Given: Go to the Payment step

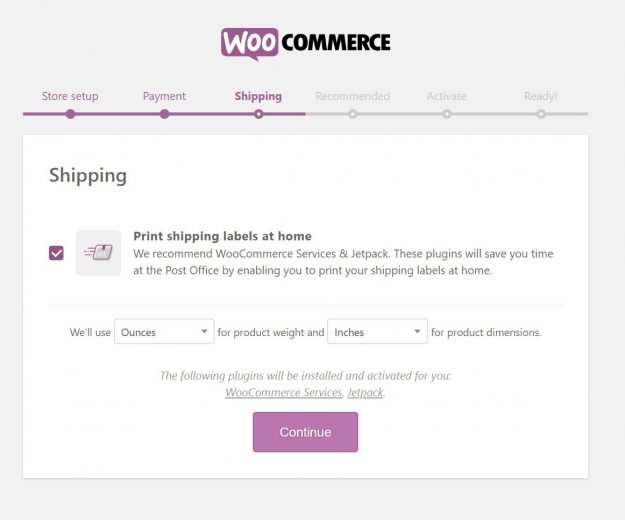Looking at the screenshot, I should click(x=164, y=96).
